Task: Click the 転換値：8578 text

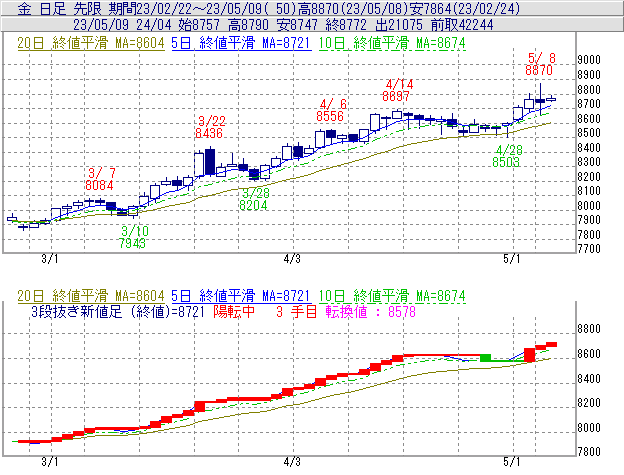Action: (370, 311)
